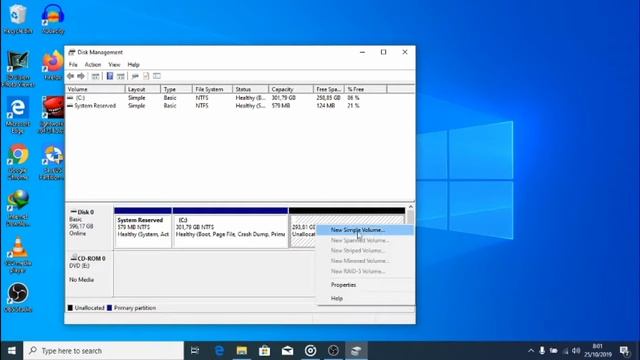Sort by the Free Space column header
Image resolution: width=640 pixels, height=360 pixels.
click(329, 89)
